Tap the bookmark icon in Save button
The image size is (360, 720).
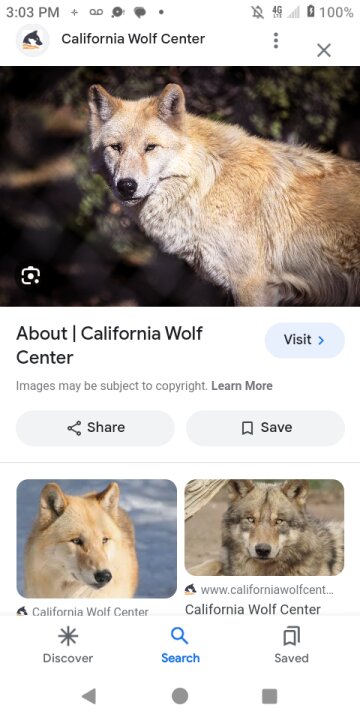[247, 428]
